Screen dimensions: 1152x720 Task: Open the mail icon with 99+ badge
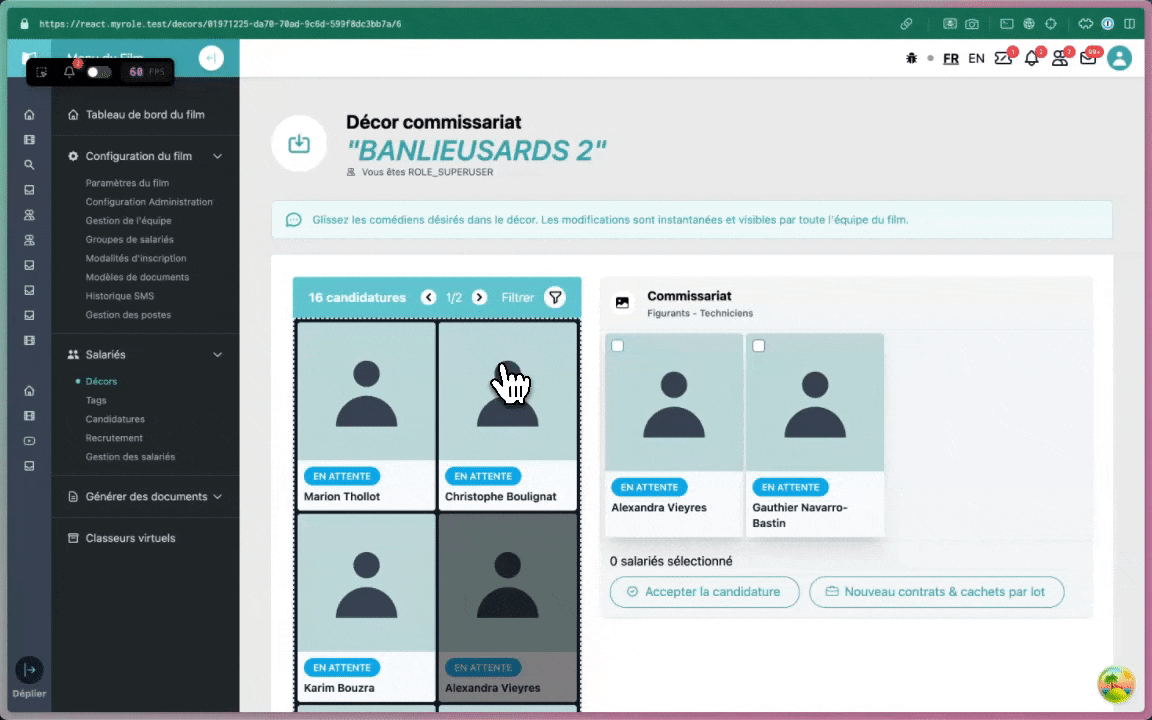pos(1088,59)
